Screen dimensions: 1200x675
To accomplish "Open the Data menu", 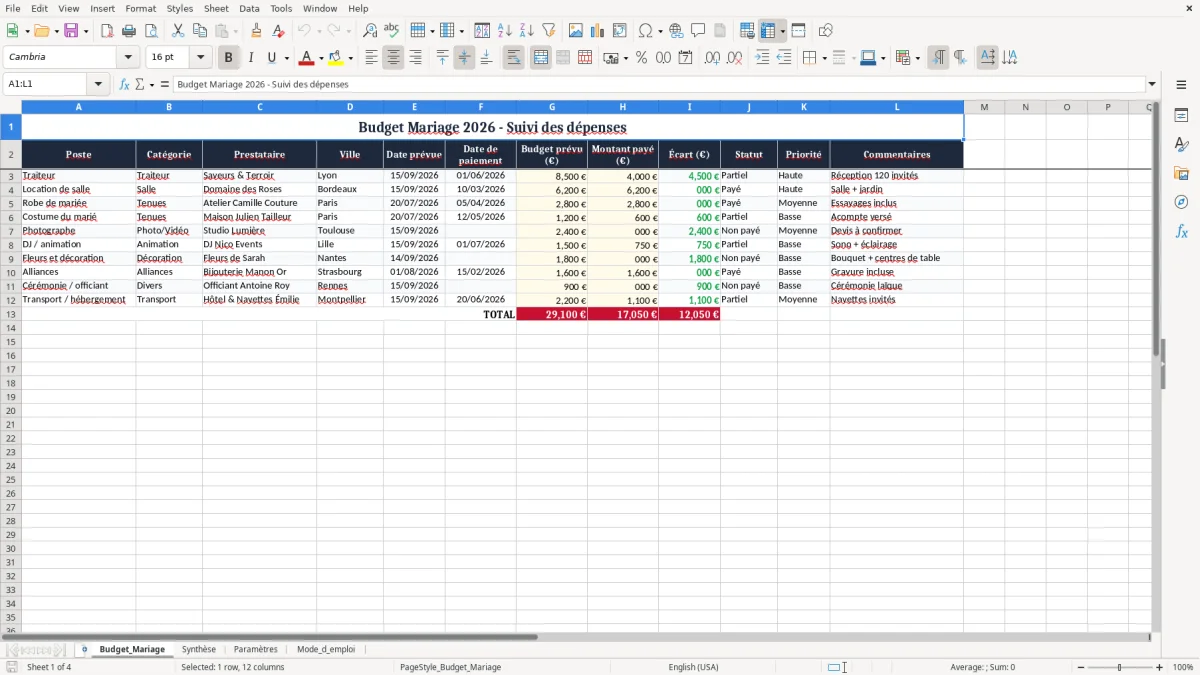I will [x=249, y=8].
